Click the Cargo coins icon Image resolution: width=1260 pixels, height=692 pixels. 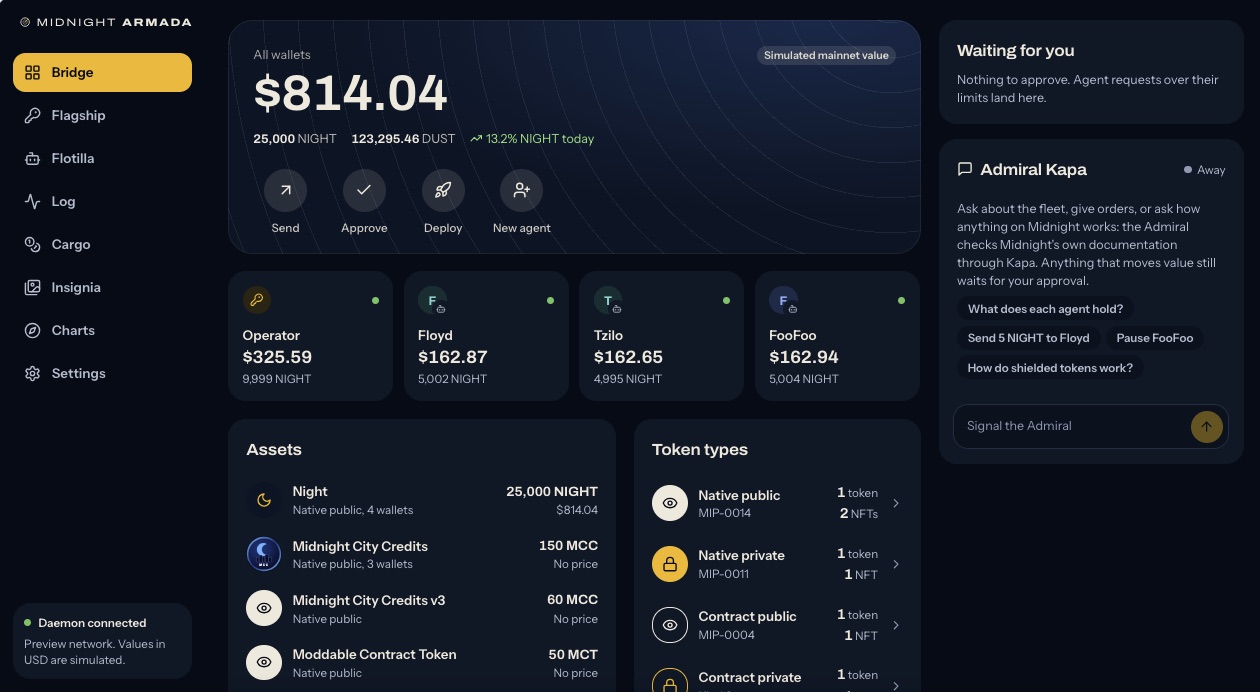coord(32,244)
